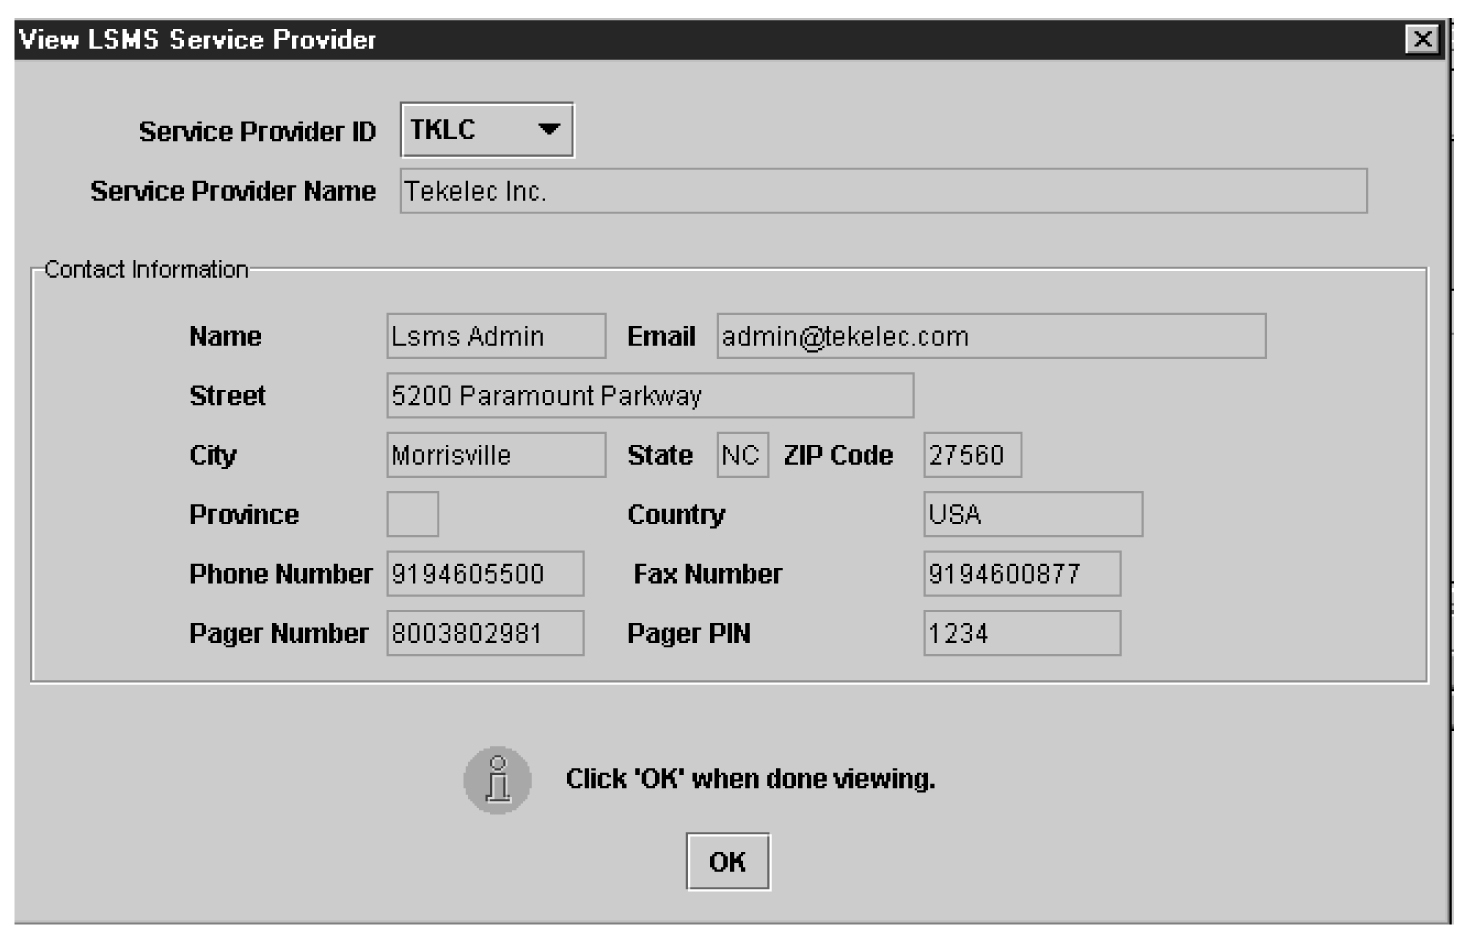This screenshot has width=1472, height=943.
Task: Select the Country field USA
Action: click(1033, 514)
